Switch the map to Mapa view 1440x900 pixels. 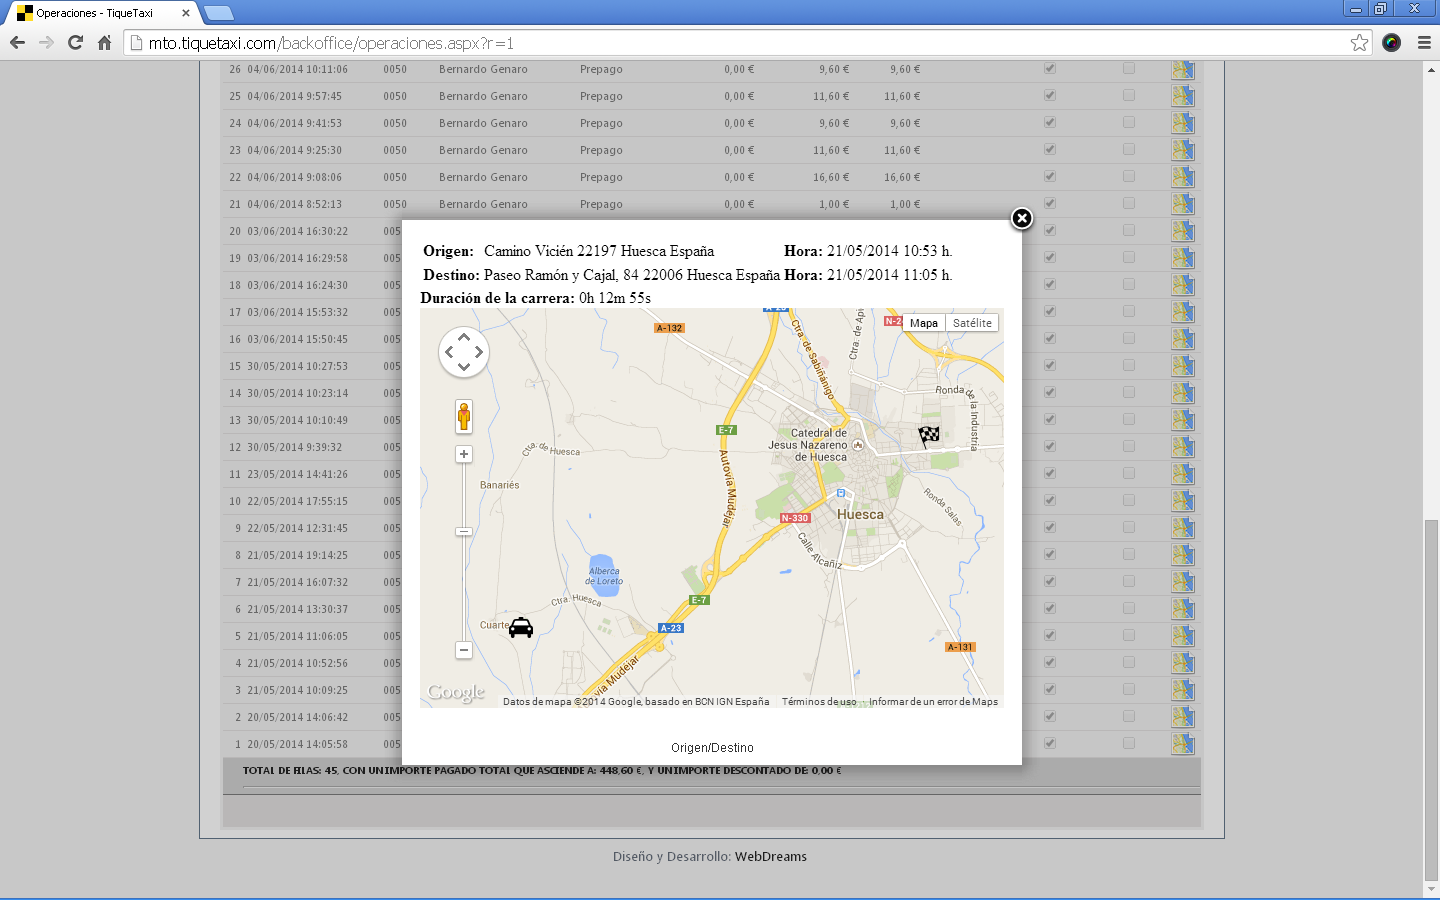pos(924,323)
